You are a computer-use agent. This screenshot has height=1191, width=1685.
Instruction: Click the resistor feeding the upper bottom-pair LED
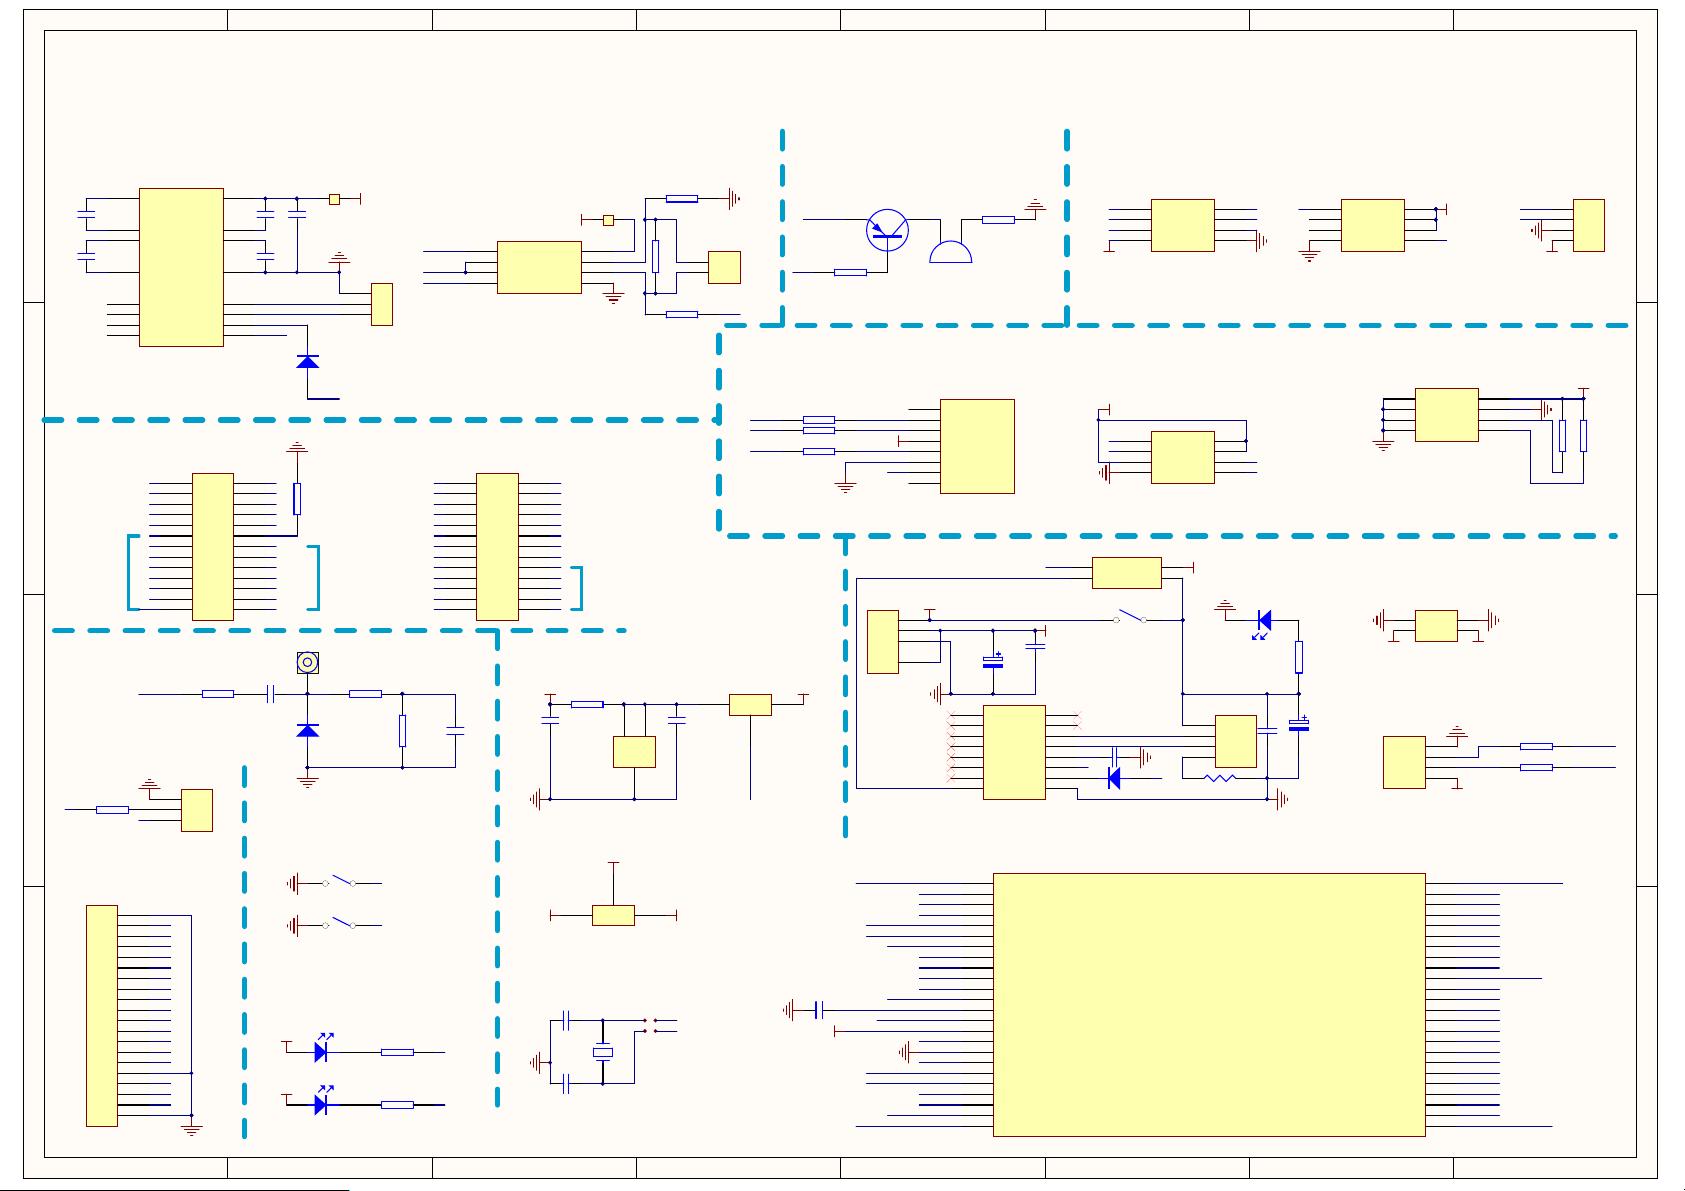pos(397,1052)
